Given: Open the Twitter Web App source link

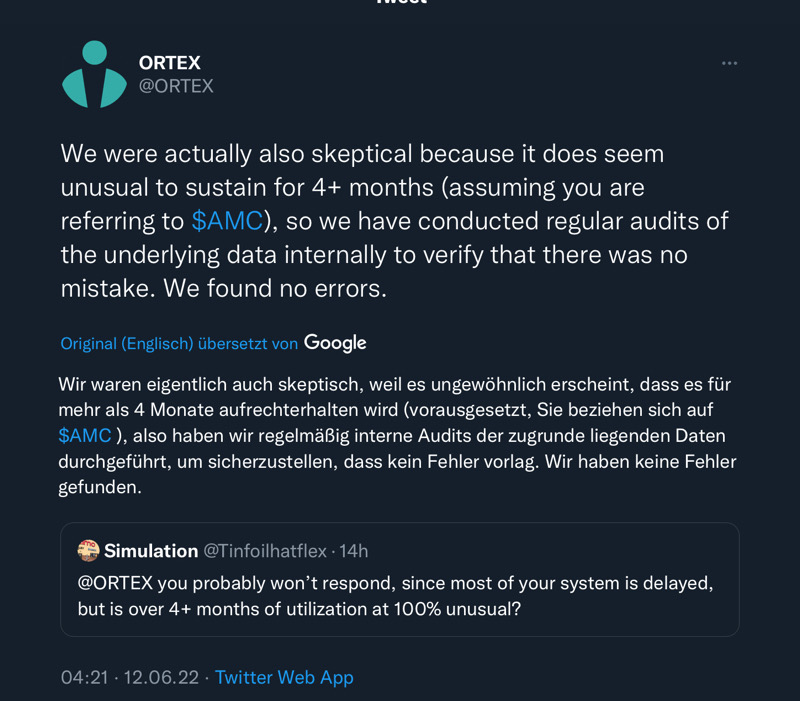Looking at the screenshot, I should [x=284, y=677].
